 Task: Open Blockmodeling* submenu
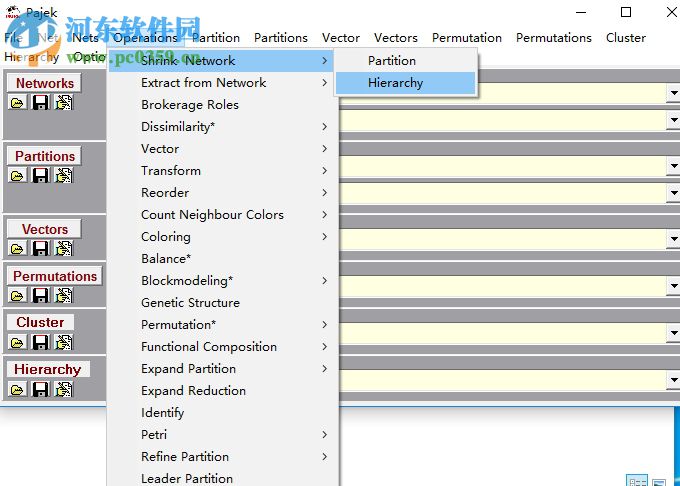click(x=223, y=281)
